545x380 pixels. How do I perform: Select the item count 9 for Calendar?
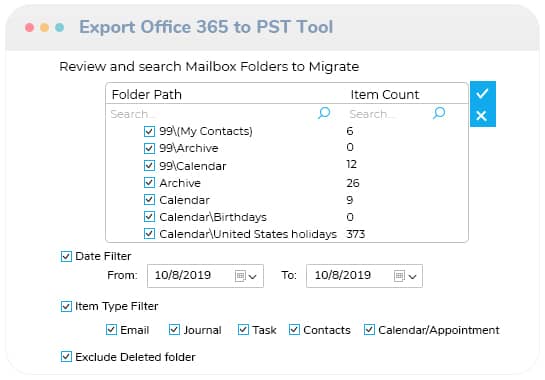350,200
